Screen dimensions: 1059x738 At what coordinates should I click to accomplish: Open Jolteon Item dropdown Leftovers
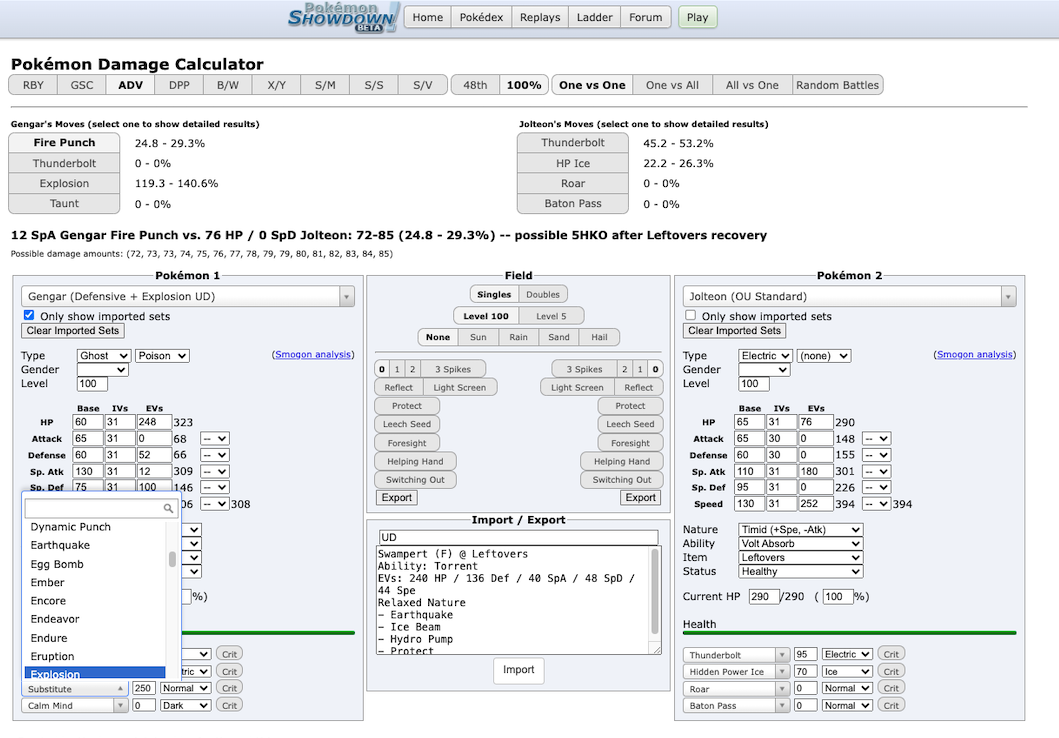tap(800, 558)
